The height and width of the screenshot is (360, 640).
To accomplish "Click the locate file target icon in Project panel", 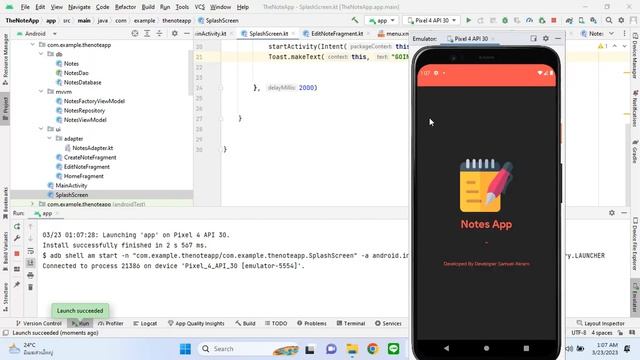I will [x=135, y=33].
